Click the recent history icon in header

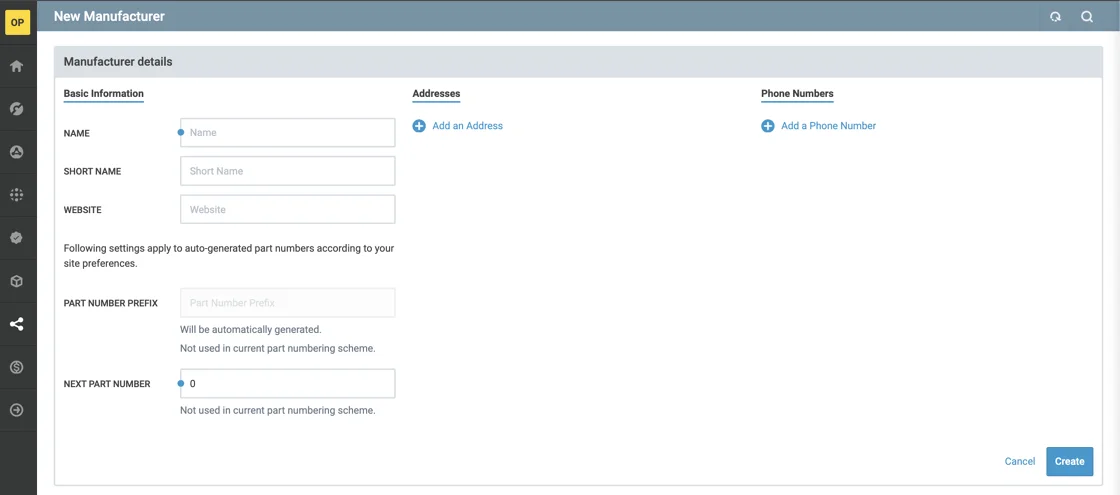tap(1055, 17)
